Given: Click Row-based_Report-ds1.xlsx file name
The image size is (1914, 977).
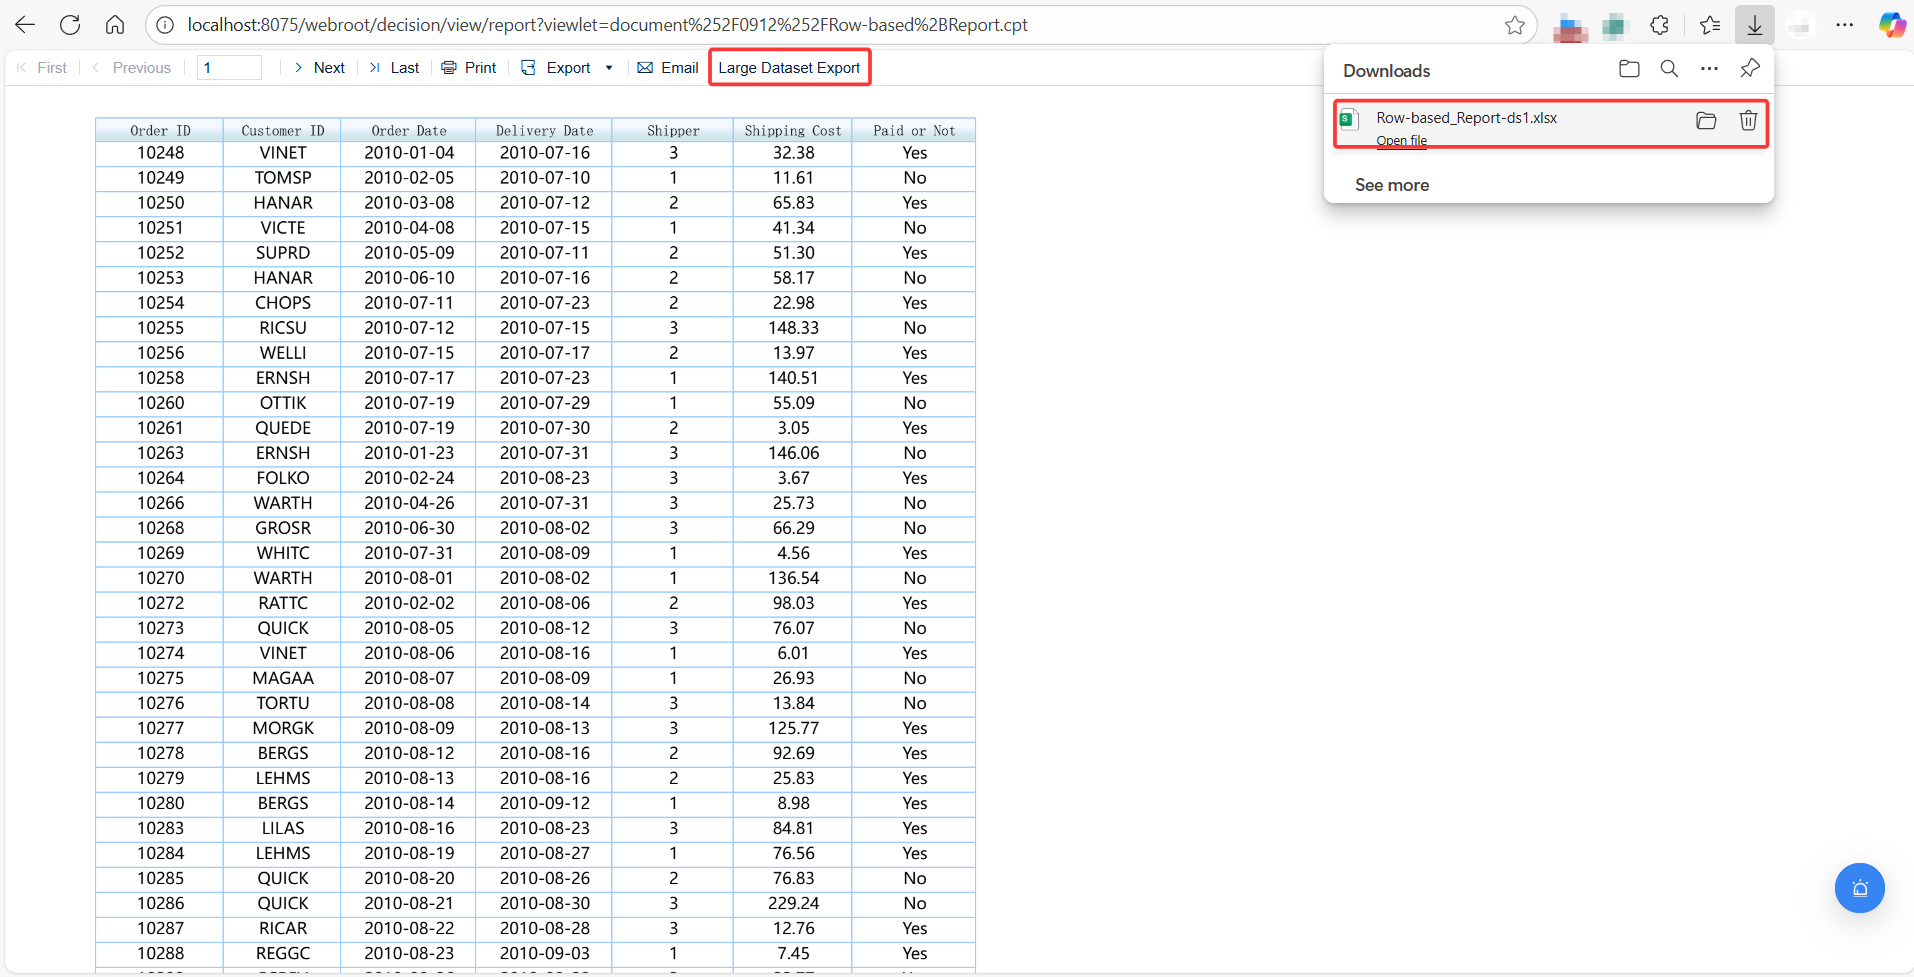Looking at the screenshot, I should coord(1466,118).
